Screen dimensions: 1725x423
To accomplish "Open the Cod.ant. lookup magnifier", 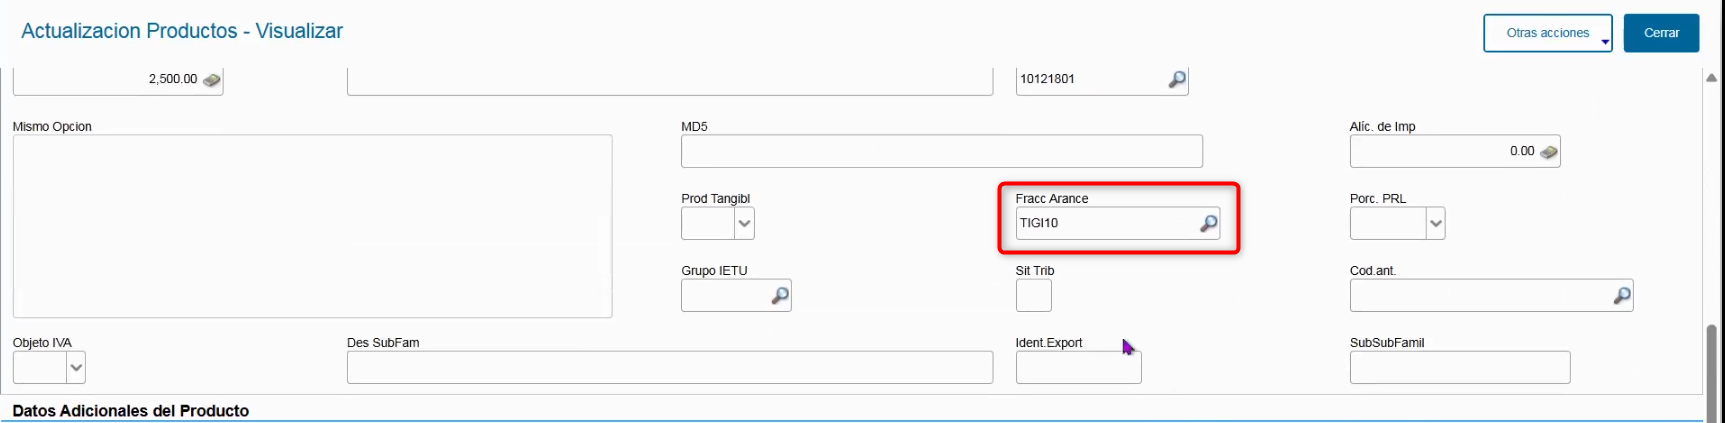I will pyautogui.click(x=1622, y=295).
